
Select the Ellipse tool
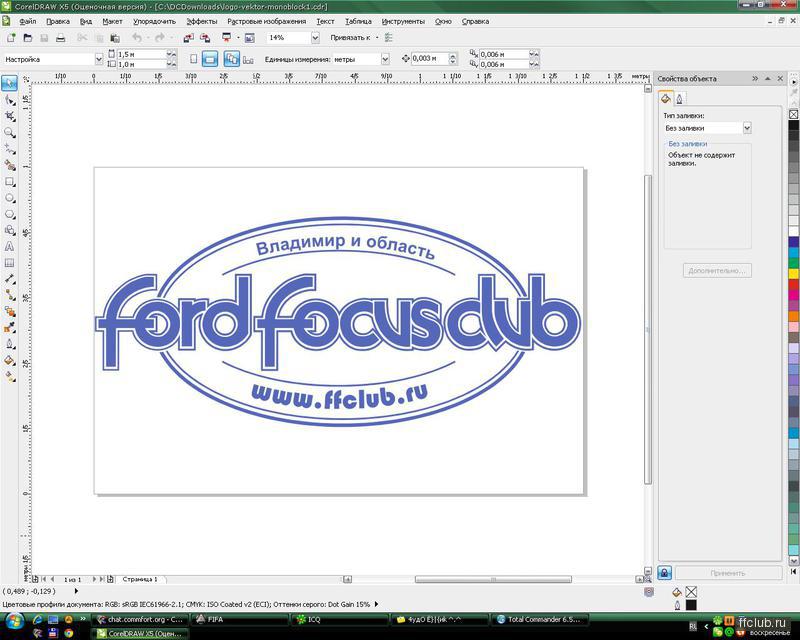click(x=9, y=198)
